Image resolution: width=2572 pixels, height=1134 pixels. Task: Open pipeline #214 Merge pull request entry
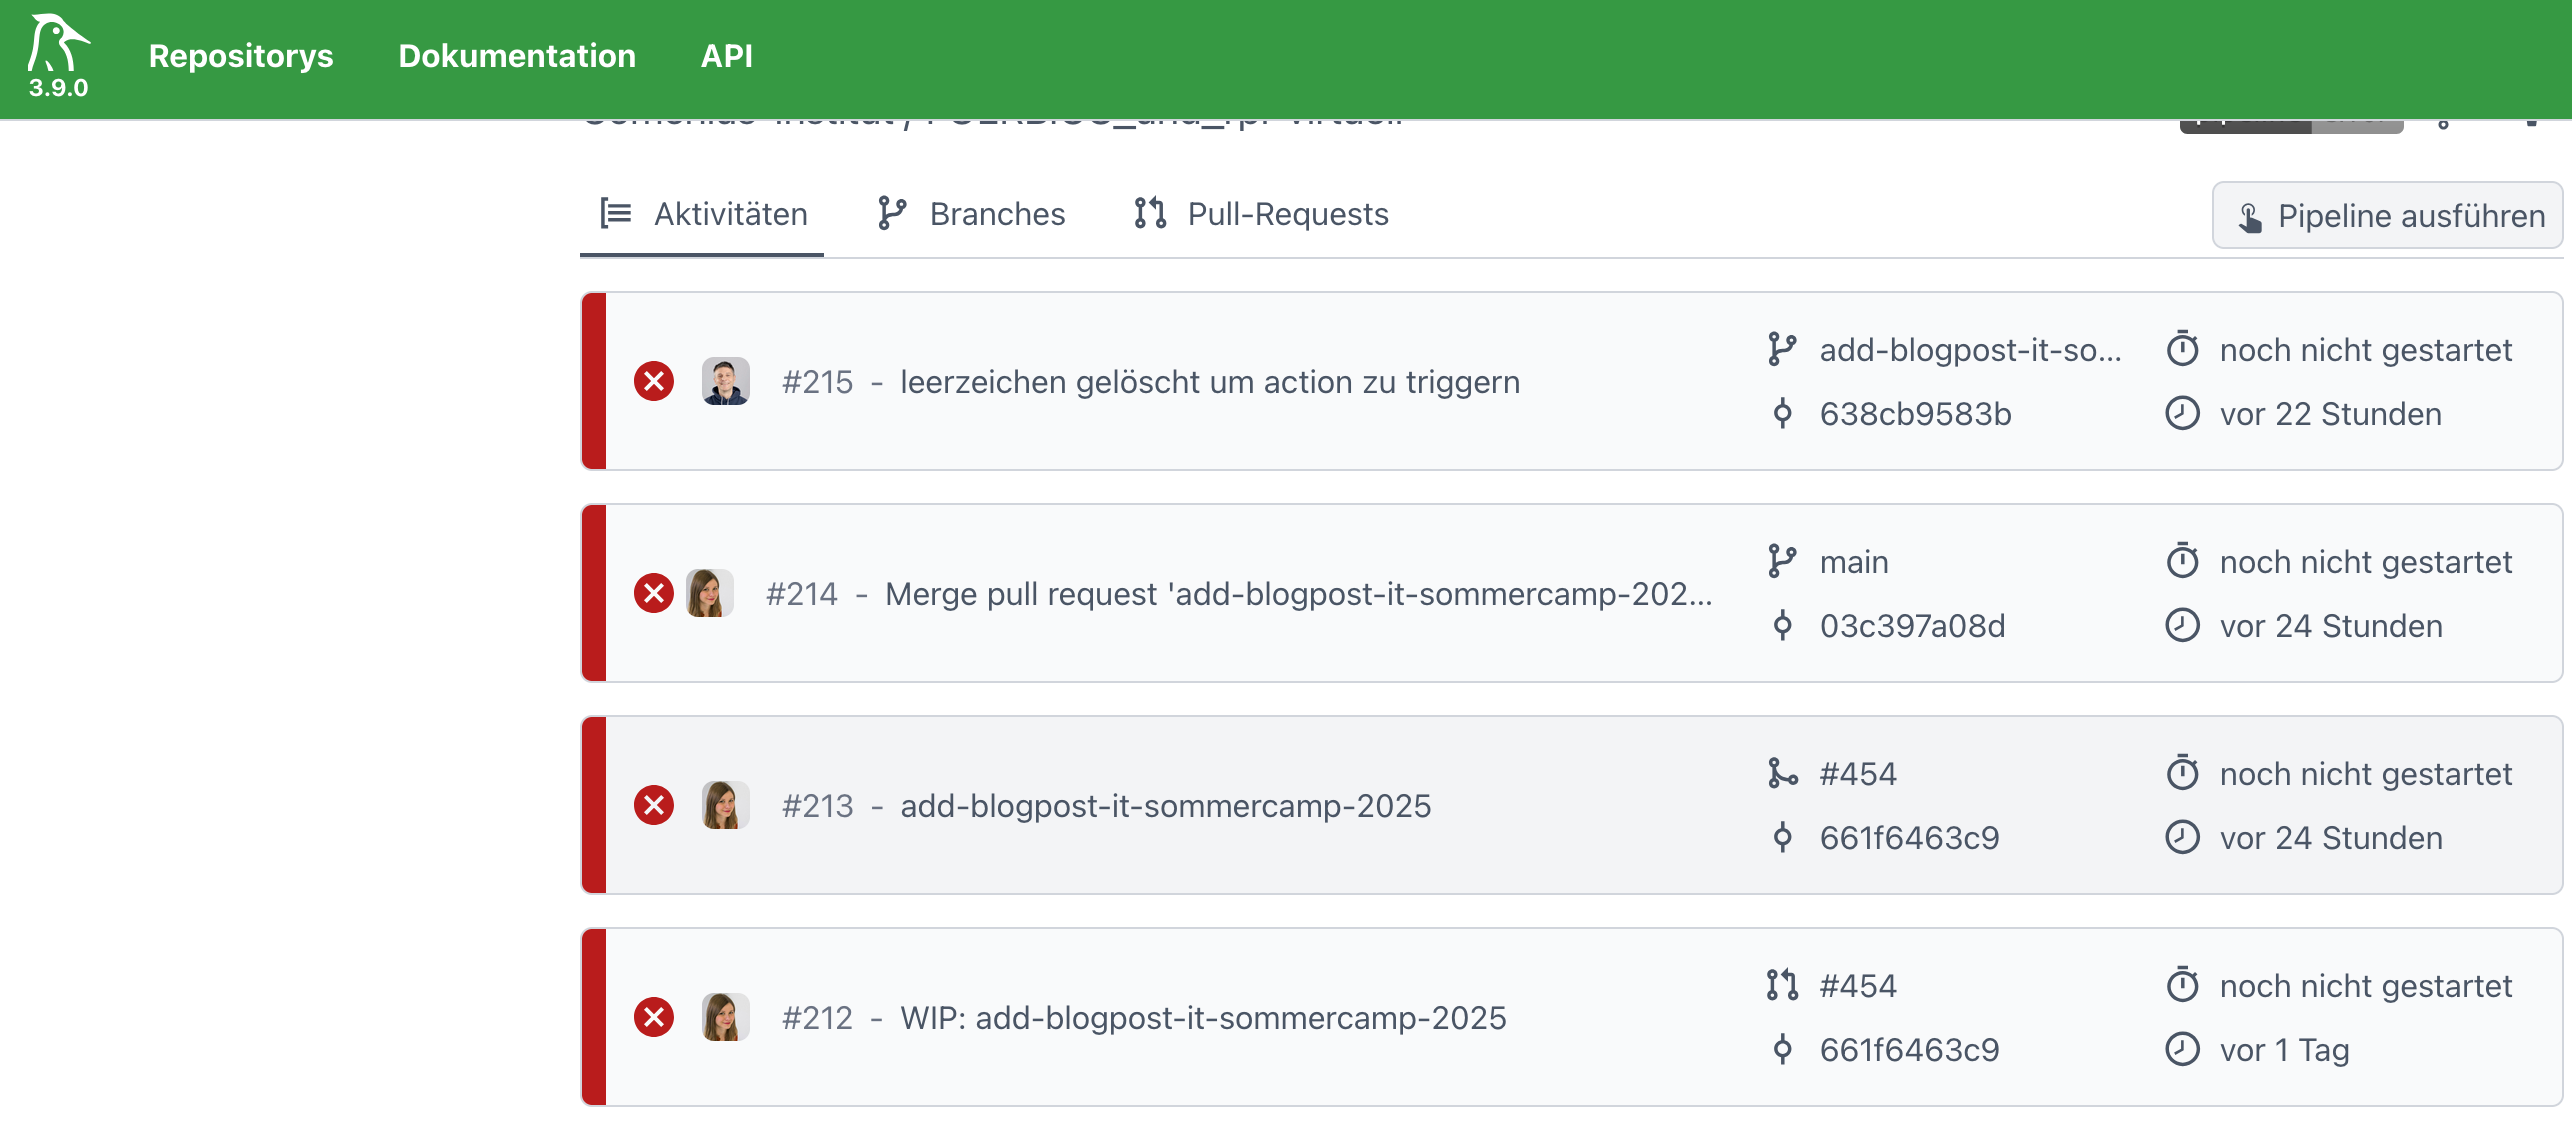(1297, 593)
